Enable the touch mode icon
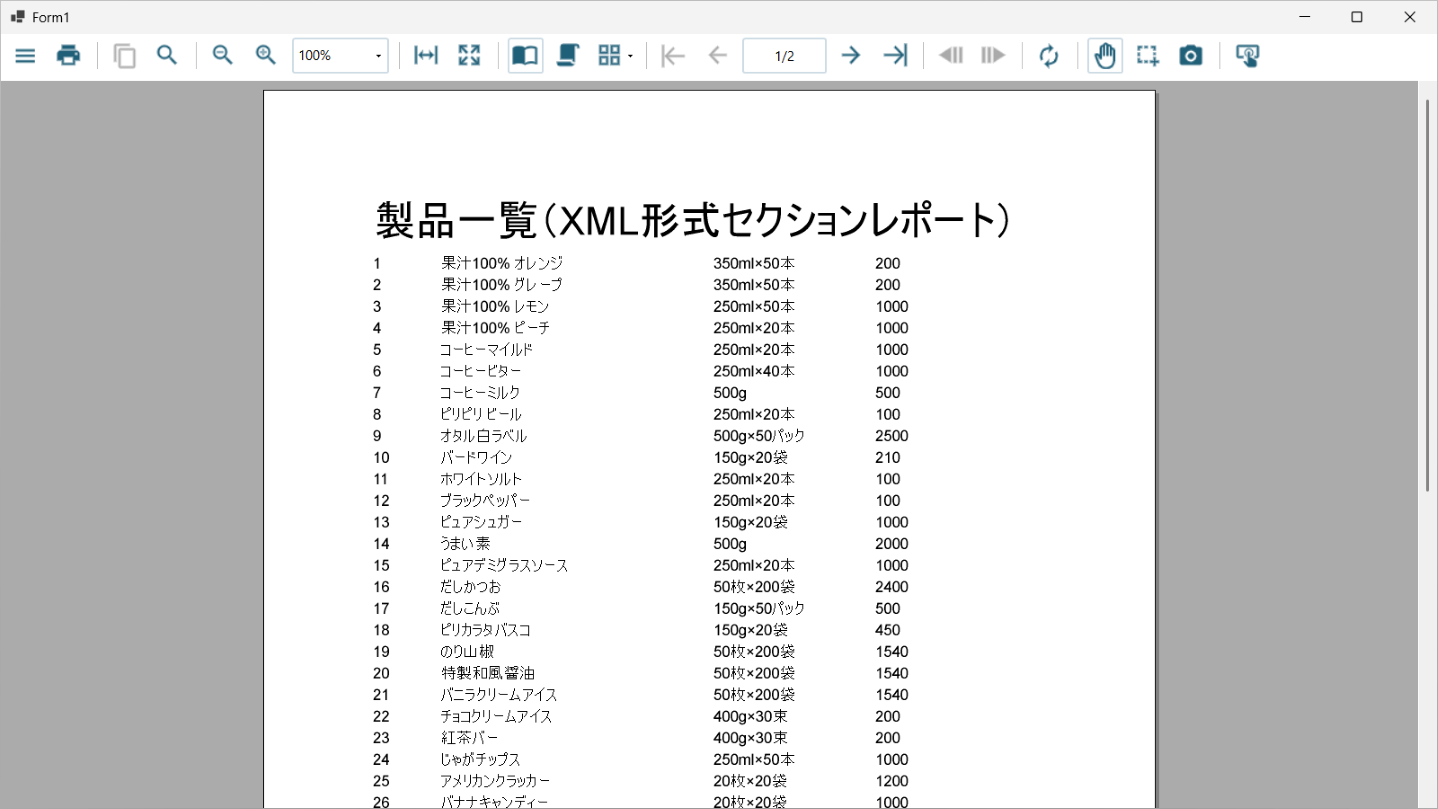The image size is (1438, 809). [x=1247, y=56]
